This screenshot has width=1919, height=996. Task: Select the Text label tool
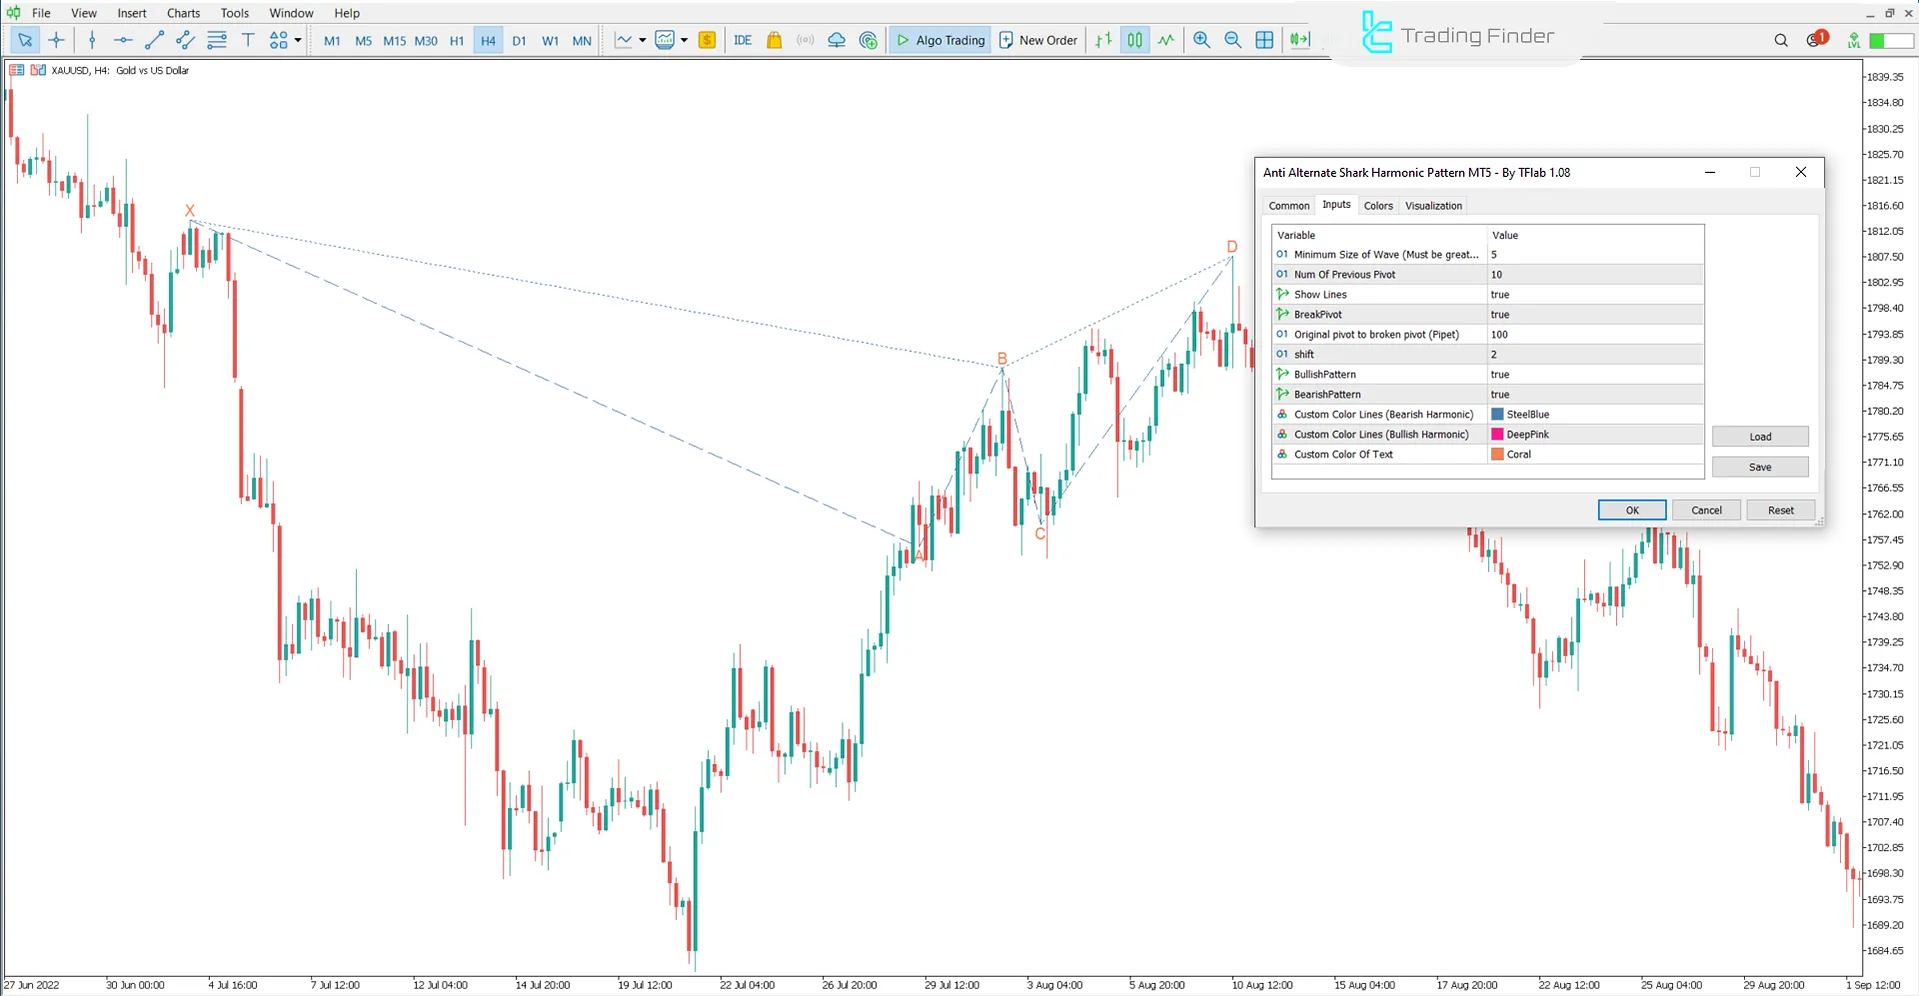pos(248,40)
